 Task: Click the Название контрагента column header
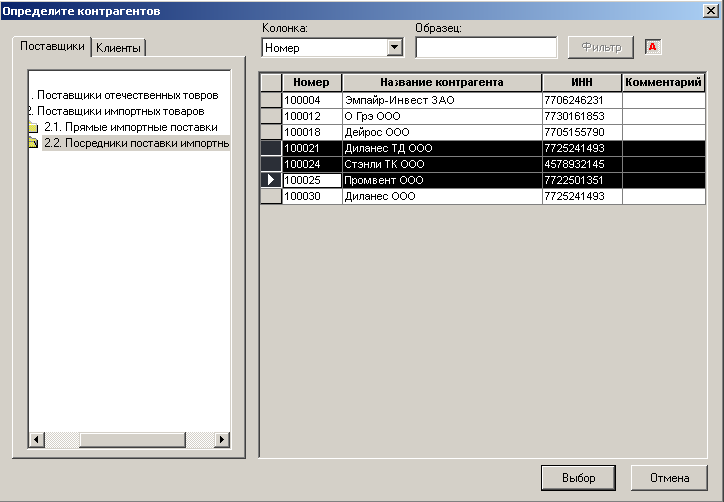pyautogui.click(x=442, y=82)
